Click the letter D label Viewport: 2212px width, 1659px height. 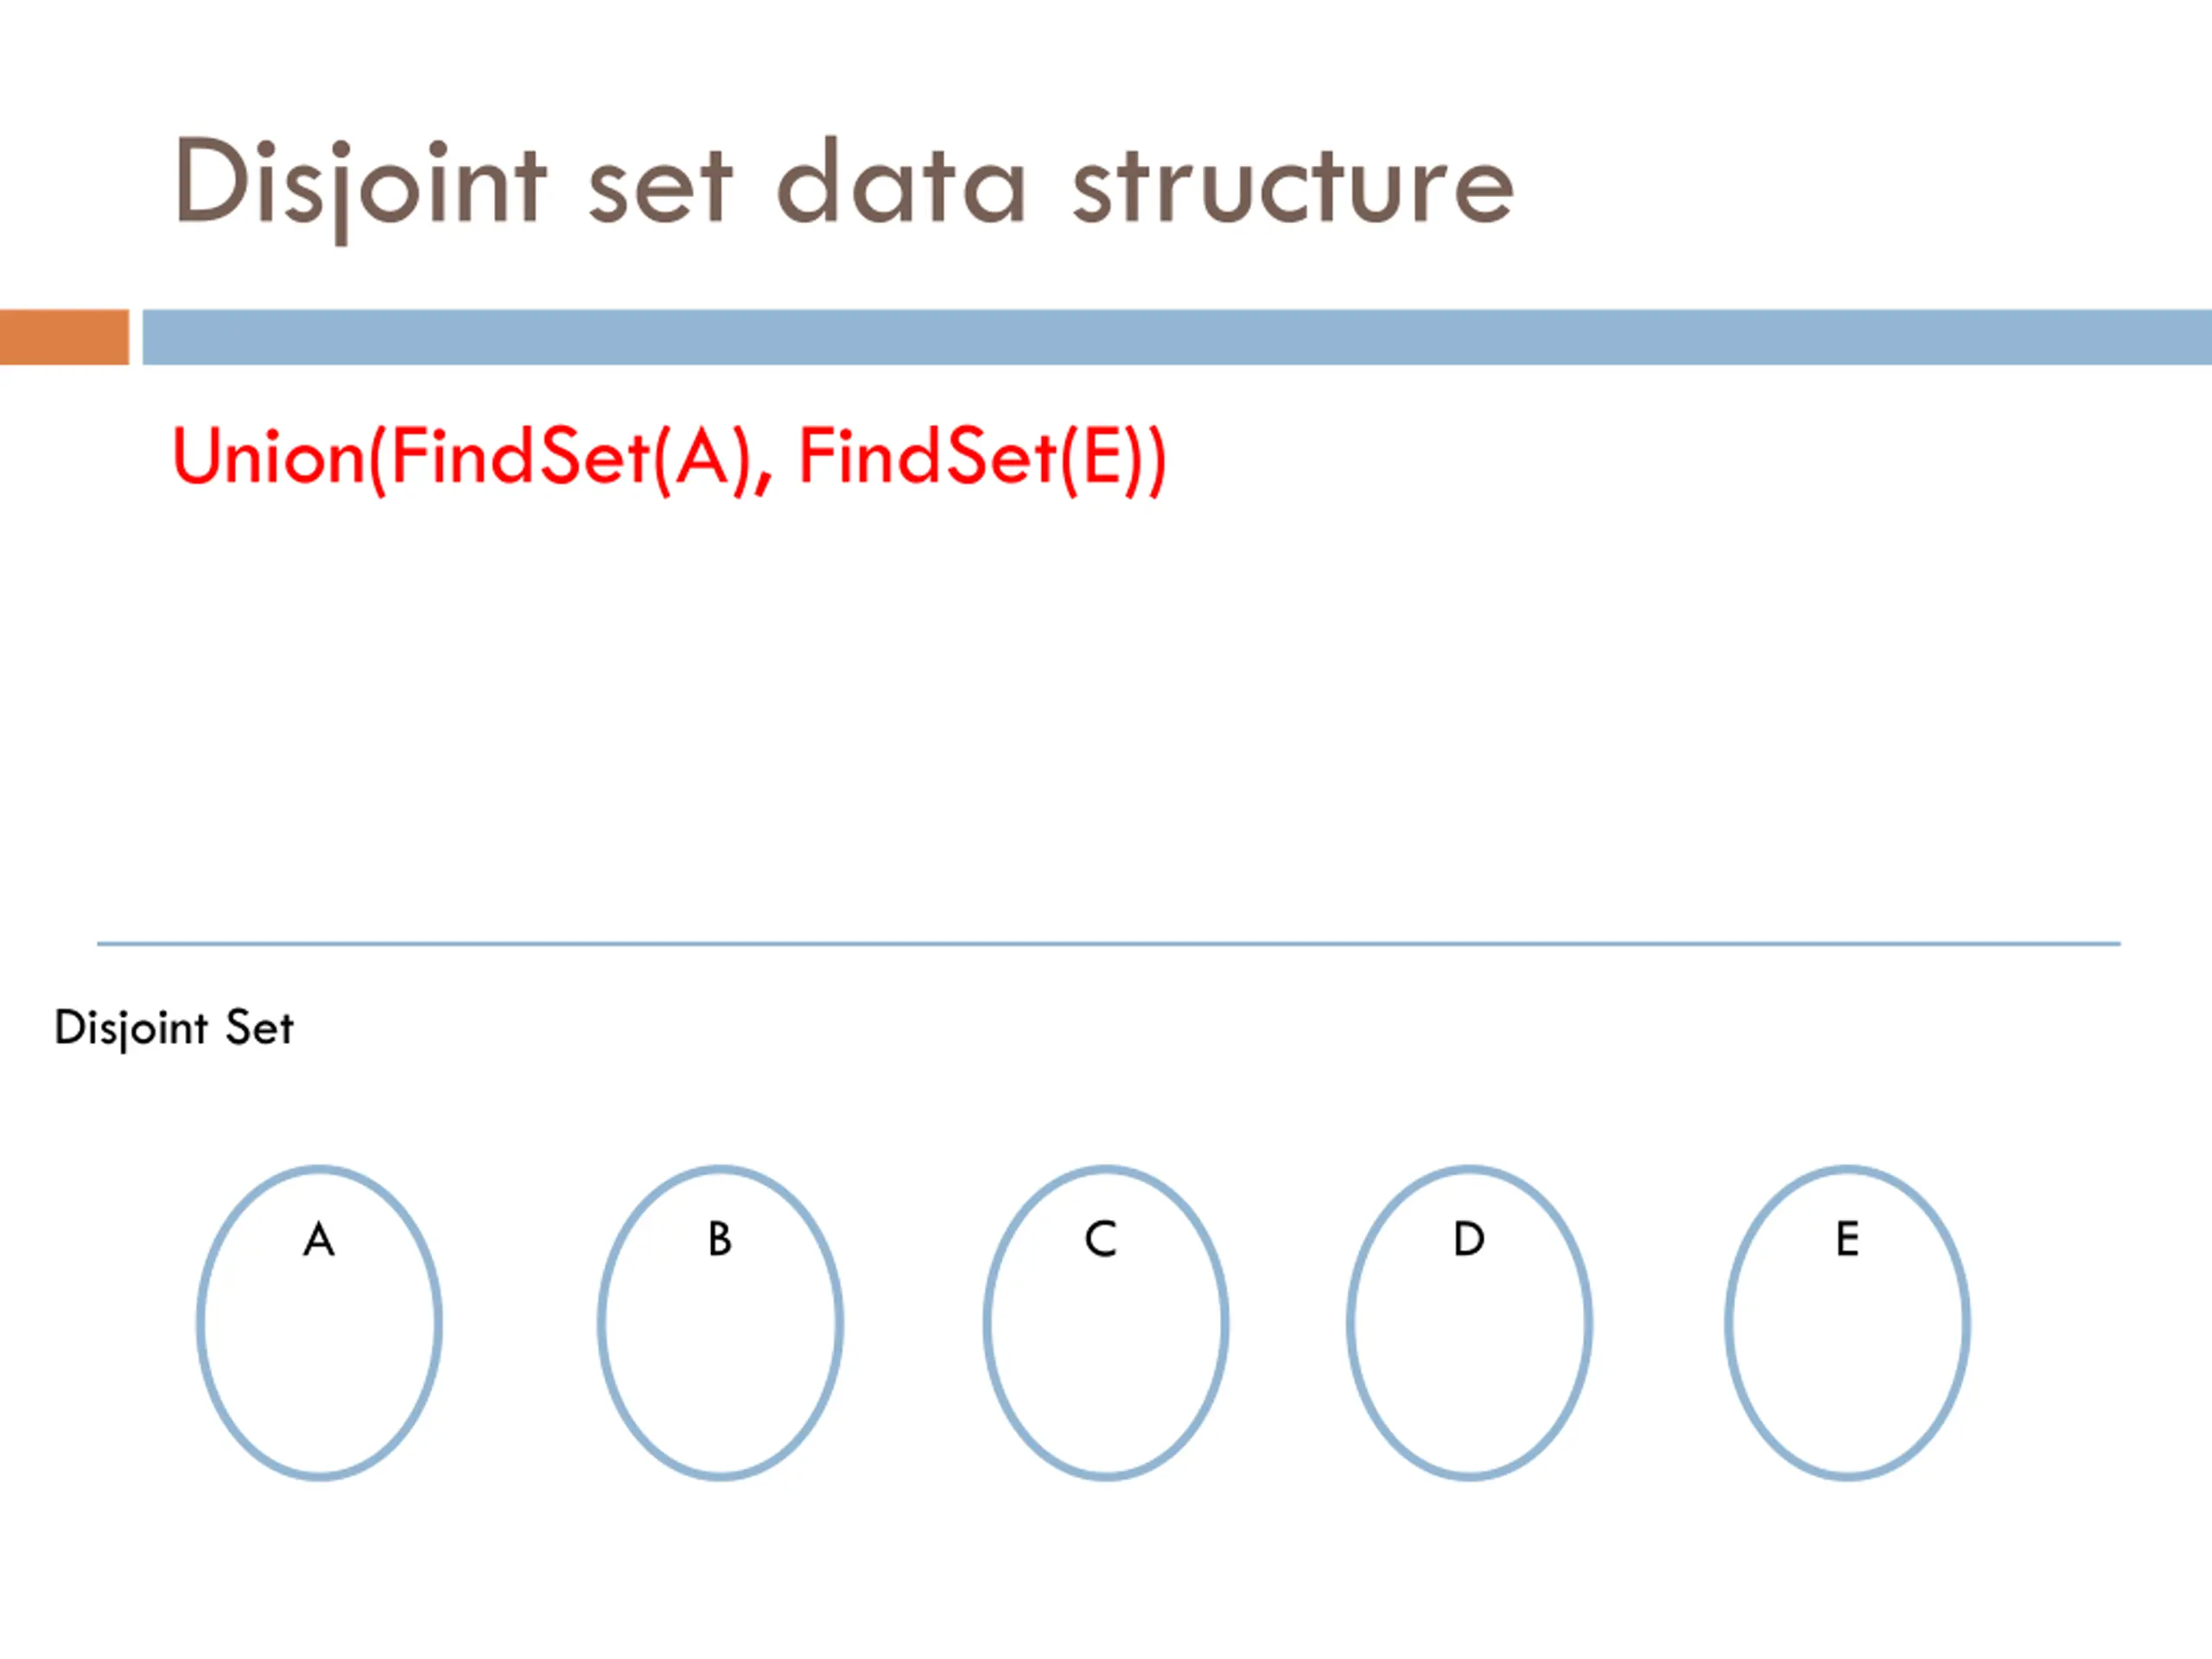[x=1469, y=1239]
